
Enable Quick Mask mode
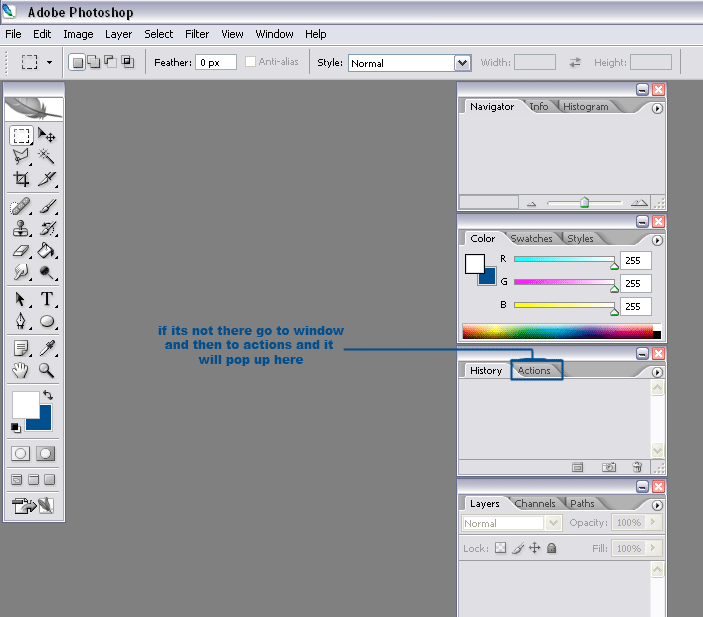45,453
